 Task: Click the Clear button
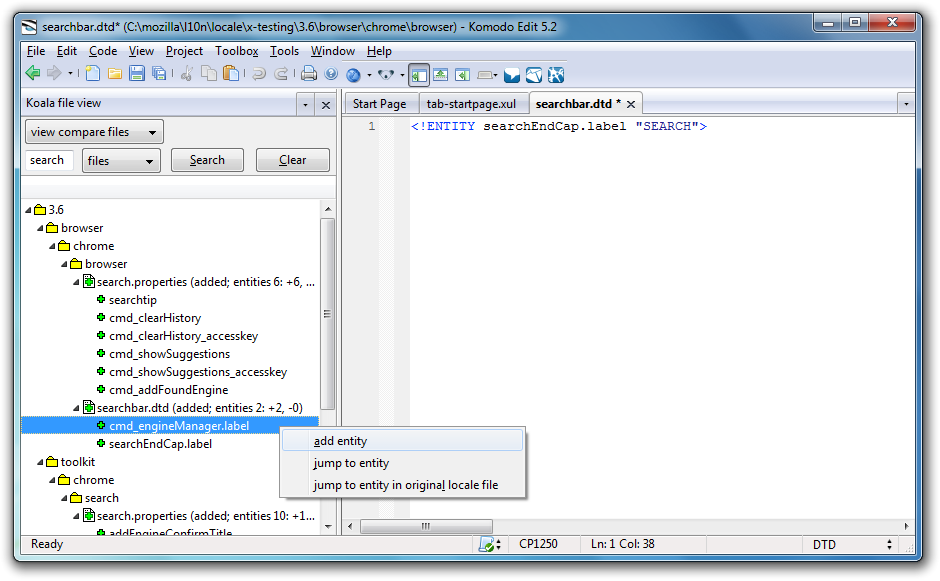point(293,160)
